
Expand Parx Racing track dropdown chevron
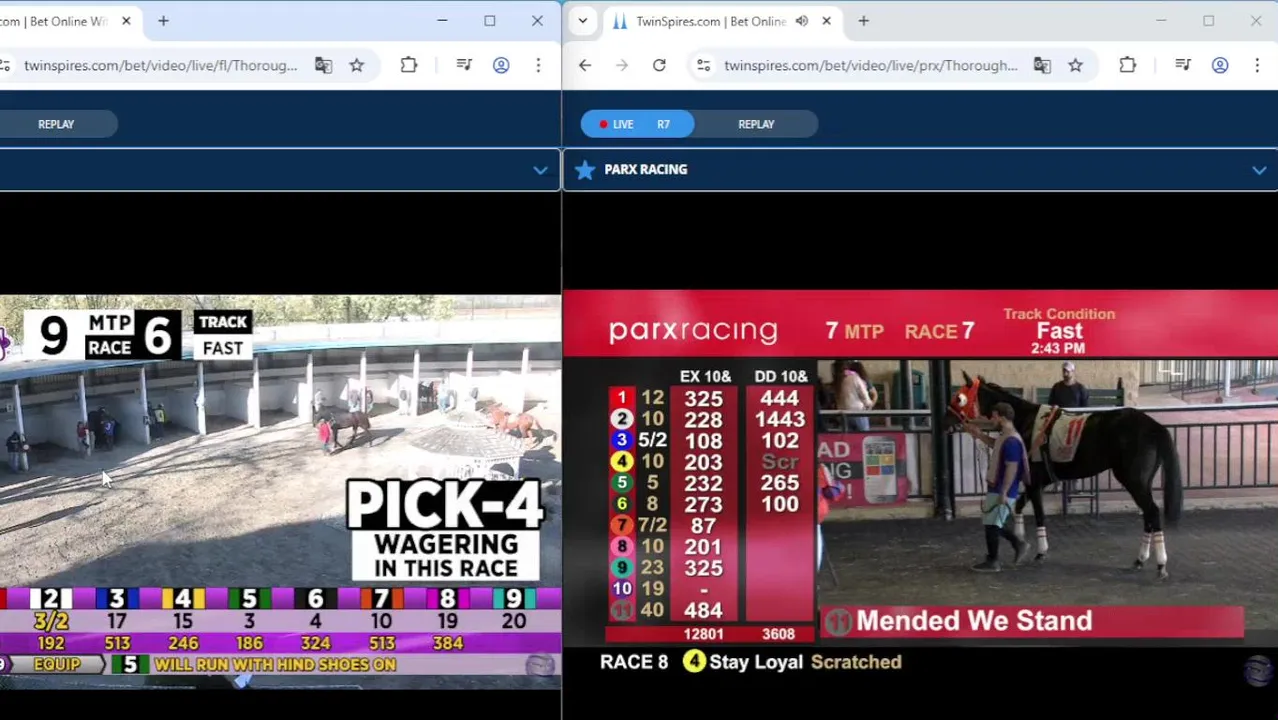(1259, 170)
